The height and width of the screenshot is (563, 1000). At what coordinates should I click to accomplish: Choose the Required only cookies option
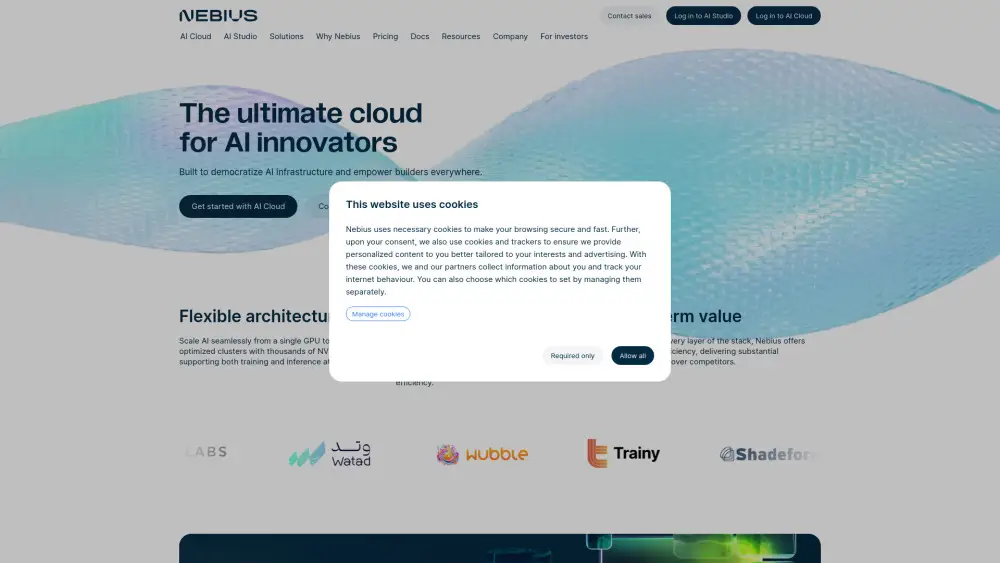[572, 356]
